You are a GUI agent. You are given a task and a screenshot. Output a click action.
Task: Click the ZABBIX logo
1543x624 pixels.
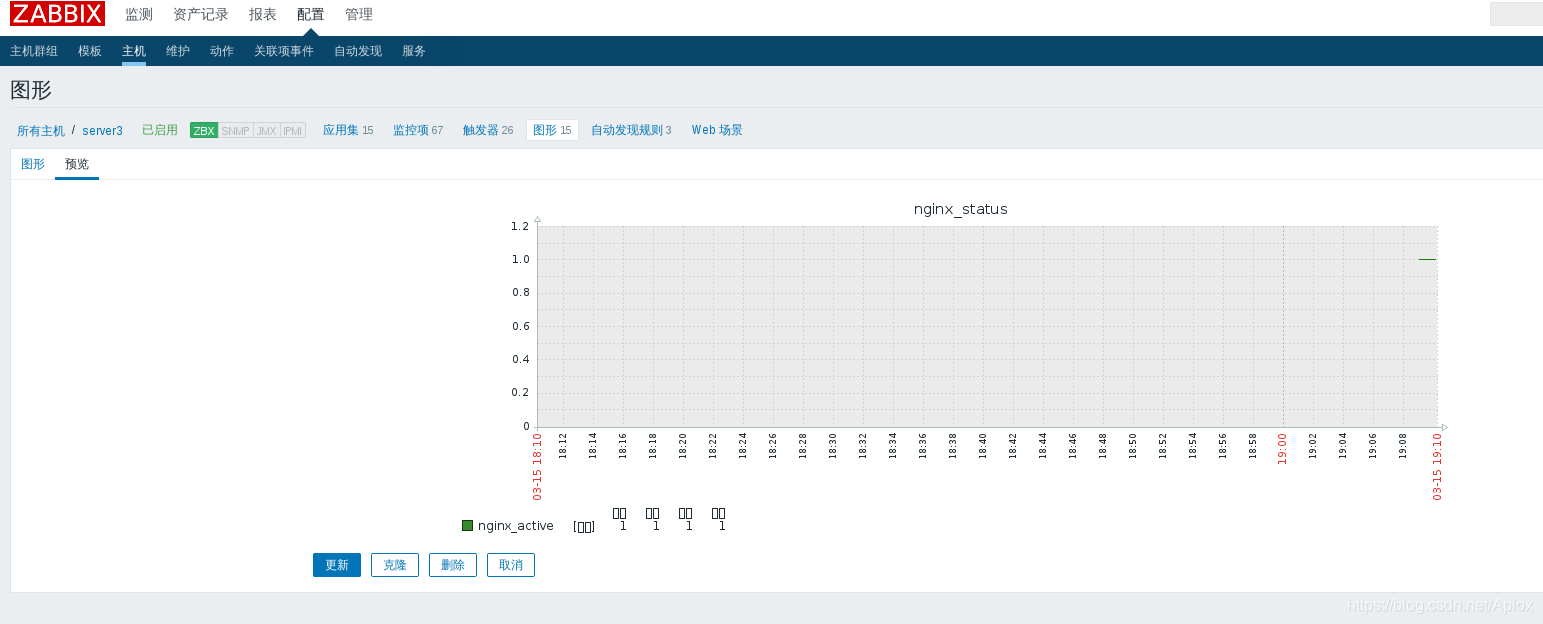pyautogui.click(x=57, y=14)
